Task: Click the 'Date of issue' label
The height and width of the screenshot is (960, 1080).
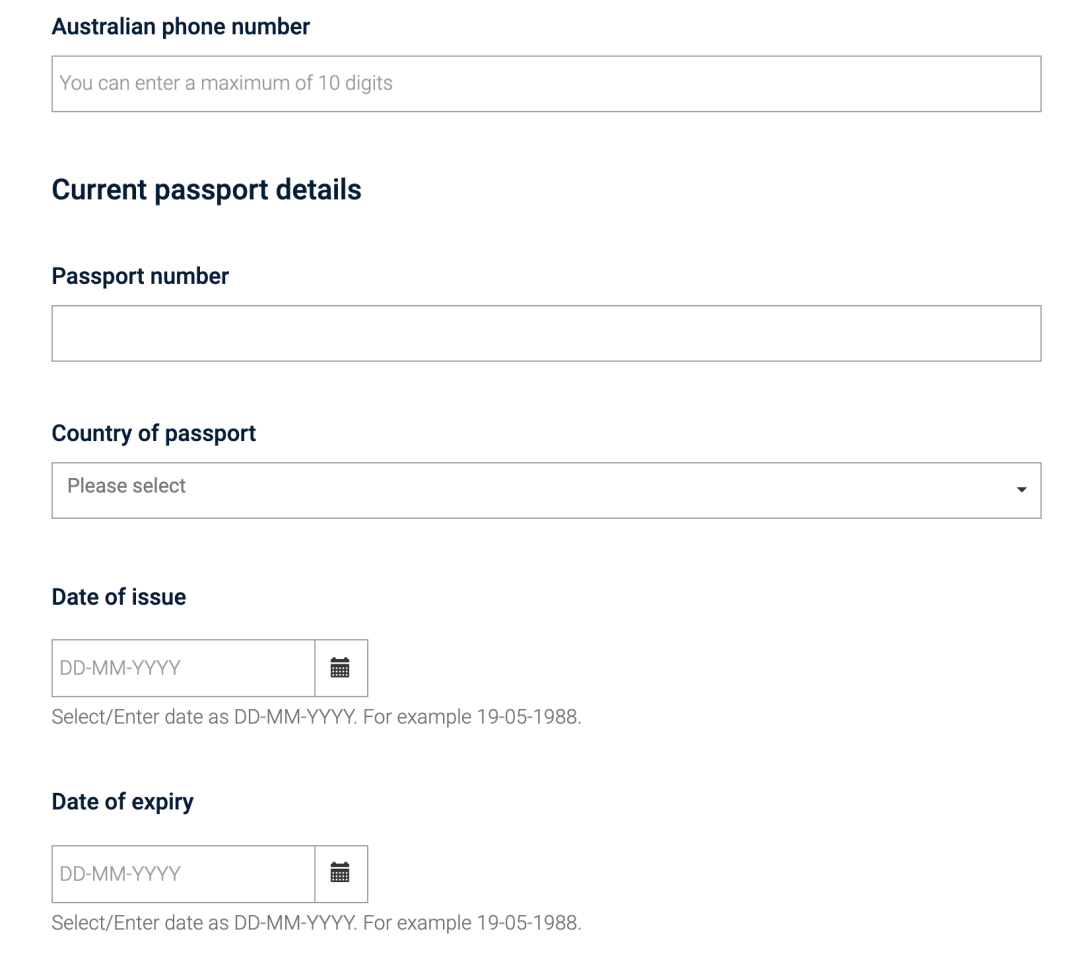Action: click(118, 597)
